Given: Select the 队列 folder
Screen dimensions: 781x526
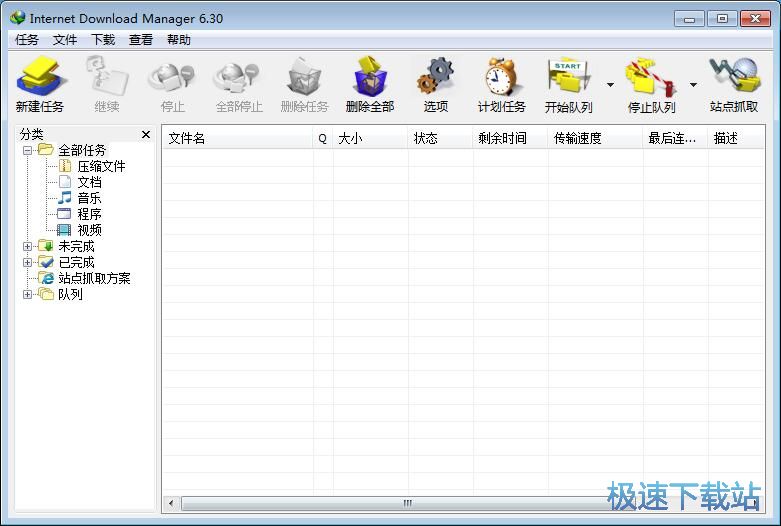Looking at the screenshot, I should point(70,294).
